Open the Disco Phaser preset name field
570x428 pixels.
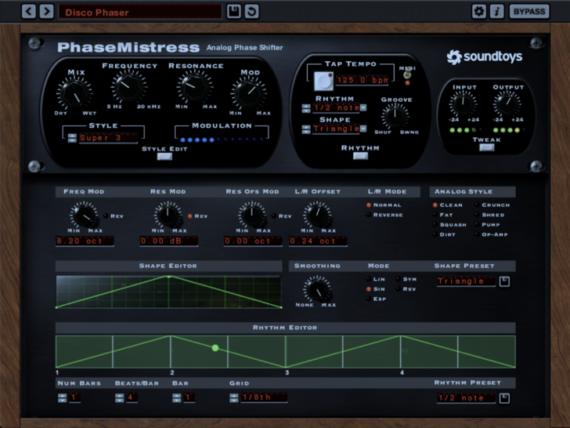[140, 12]
